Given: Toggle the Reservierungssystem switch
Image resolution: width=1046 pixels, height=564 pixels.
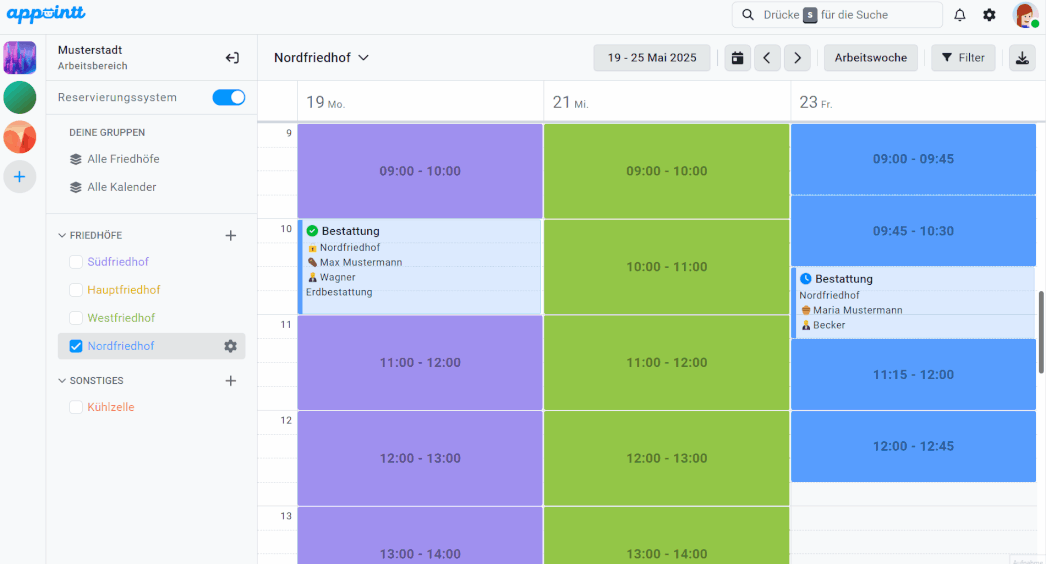Looking at the screenshot, I should tap(229, 97).
